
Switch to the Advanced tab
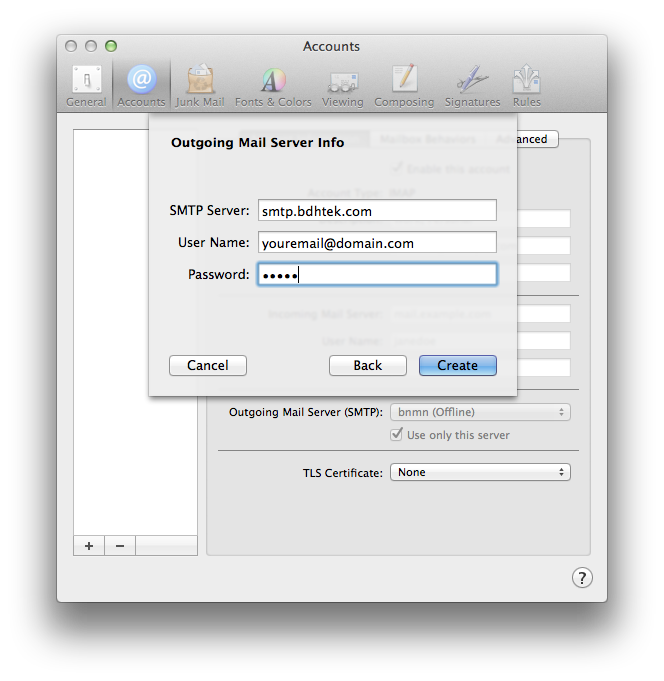coord(537,139)
